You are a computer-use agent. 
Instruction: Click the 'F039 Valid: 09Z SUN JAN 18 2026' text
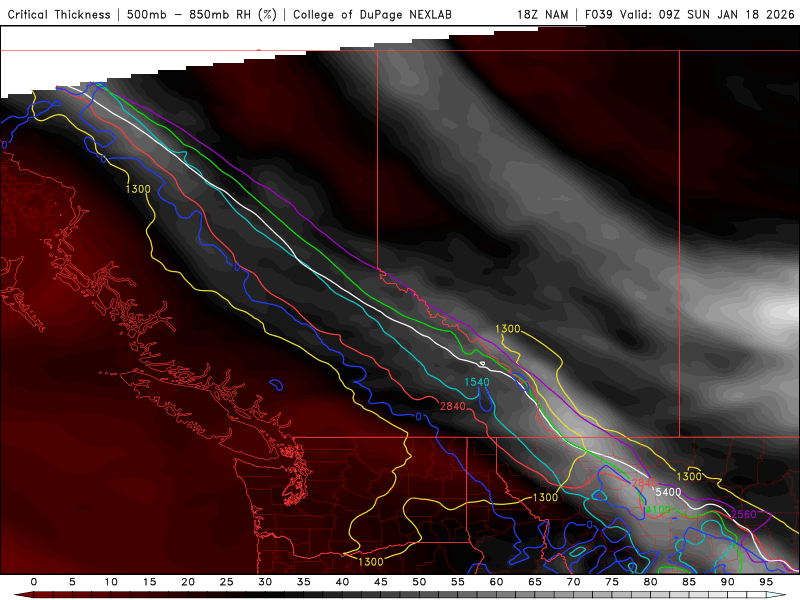coord(690,15)
